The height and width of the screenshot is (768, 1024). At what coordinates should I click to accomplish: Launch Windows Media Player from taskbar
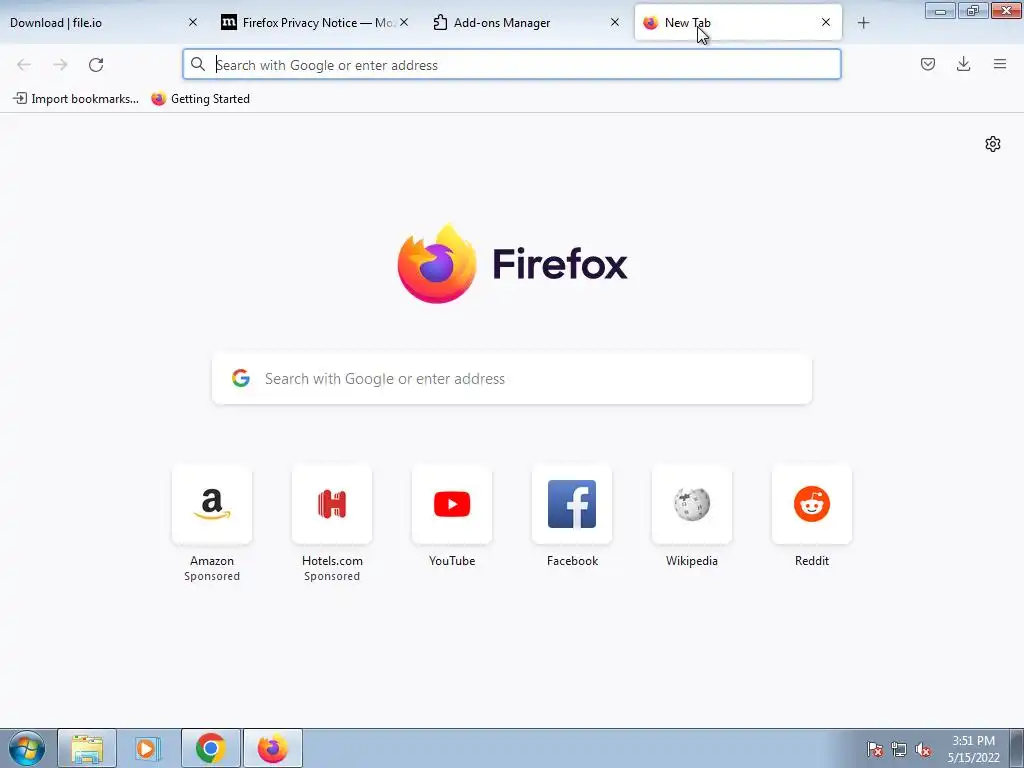point(148,748)
